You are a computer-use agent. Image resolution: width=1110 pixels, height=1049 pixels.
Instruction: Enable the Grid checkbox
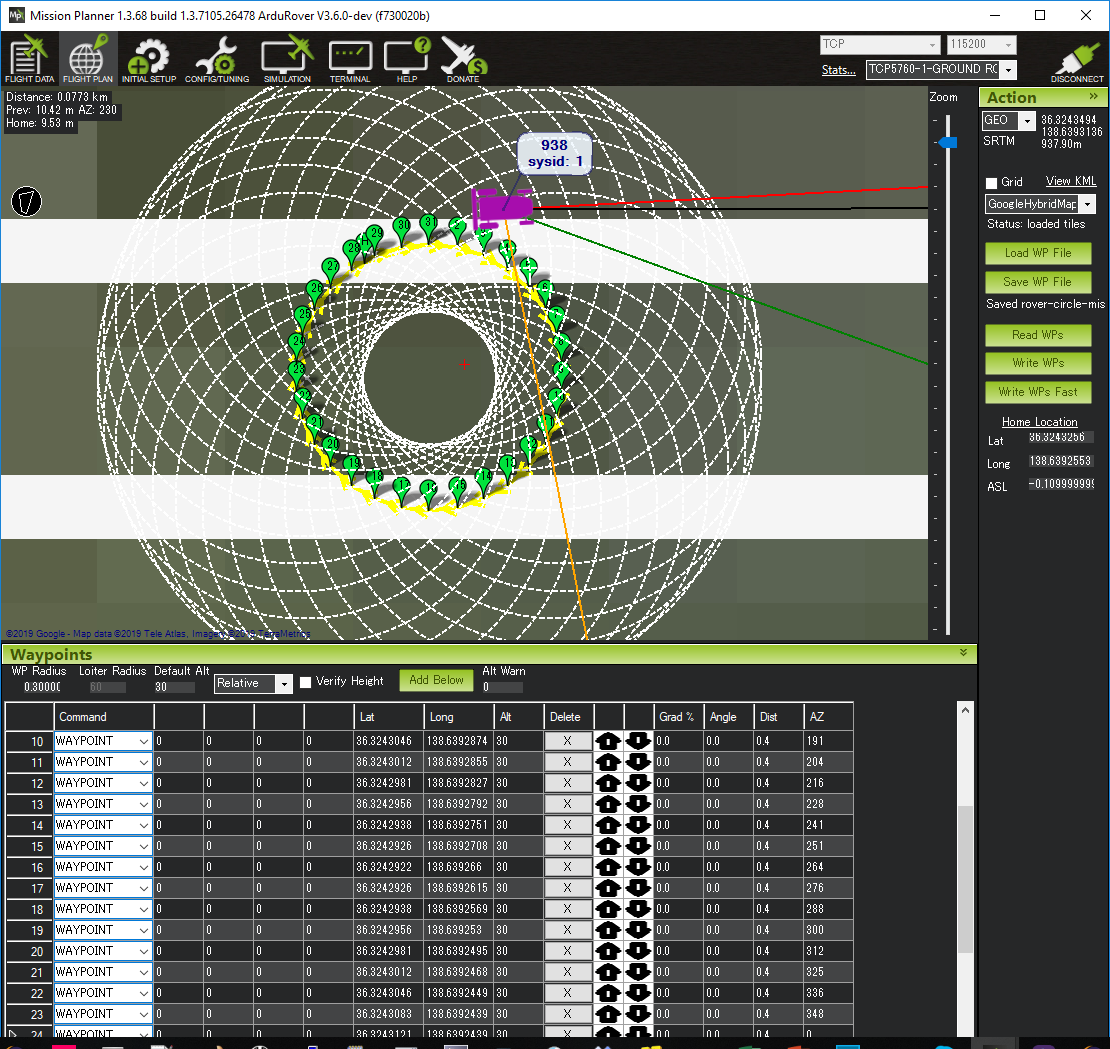pos(991,183)
